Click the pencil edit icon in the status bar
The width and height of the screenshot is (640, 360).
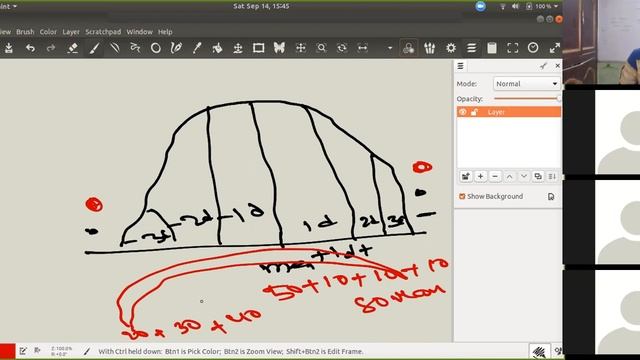coord(23,351)
